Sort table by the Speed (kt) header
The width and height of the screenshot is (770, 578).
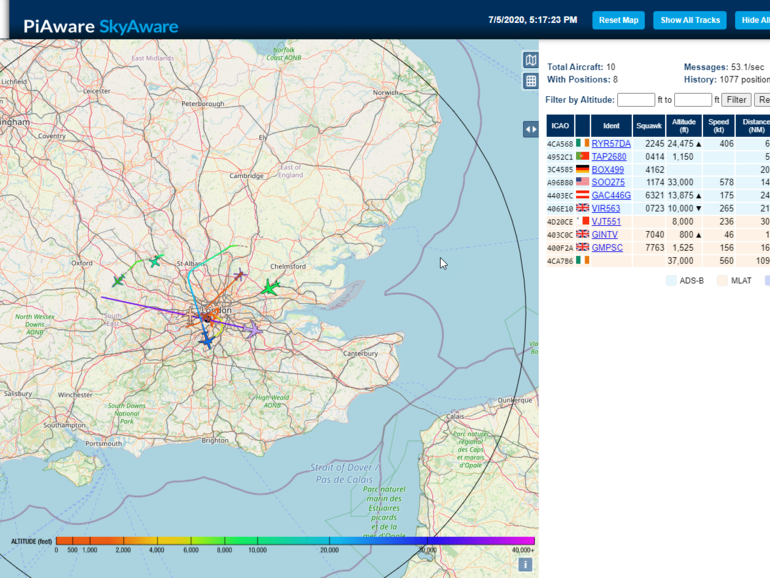coord(718,126)
